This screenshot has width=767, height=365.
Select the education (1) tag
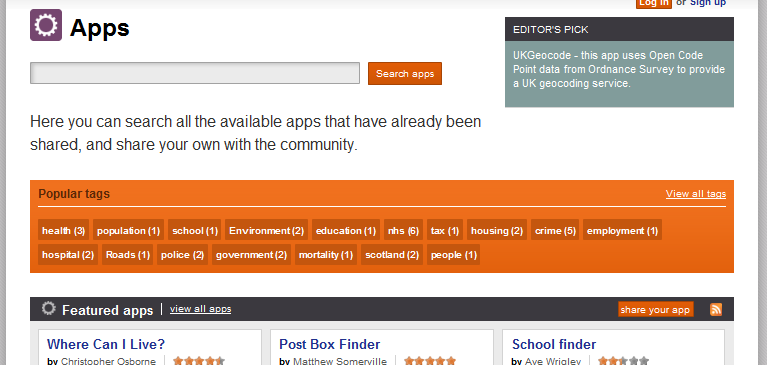[346, 230]
